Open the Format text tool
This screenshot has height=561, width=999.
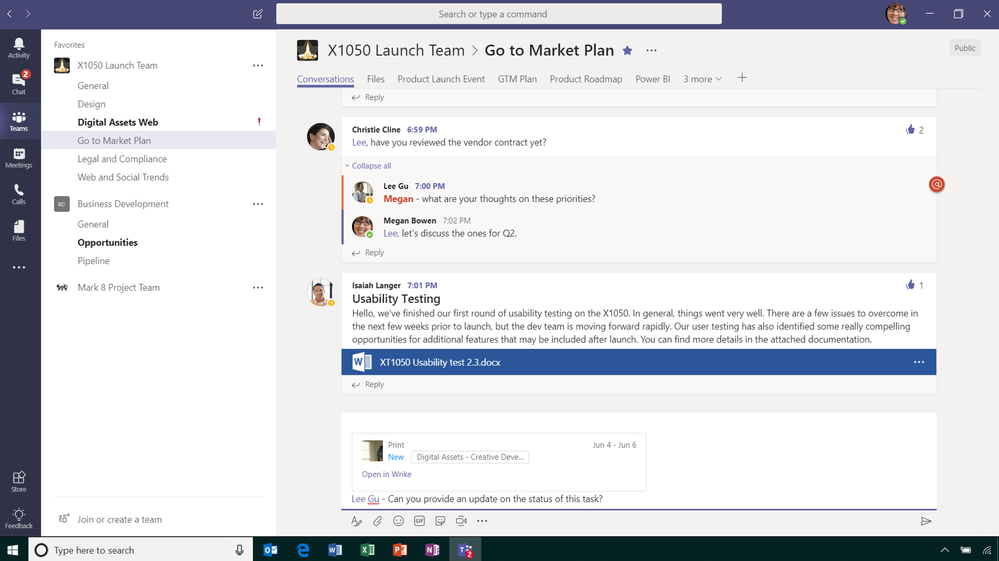pos(356,521)
